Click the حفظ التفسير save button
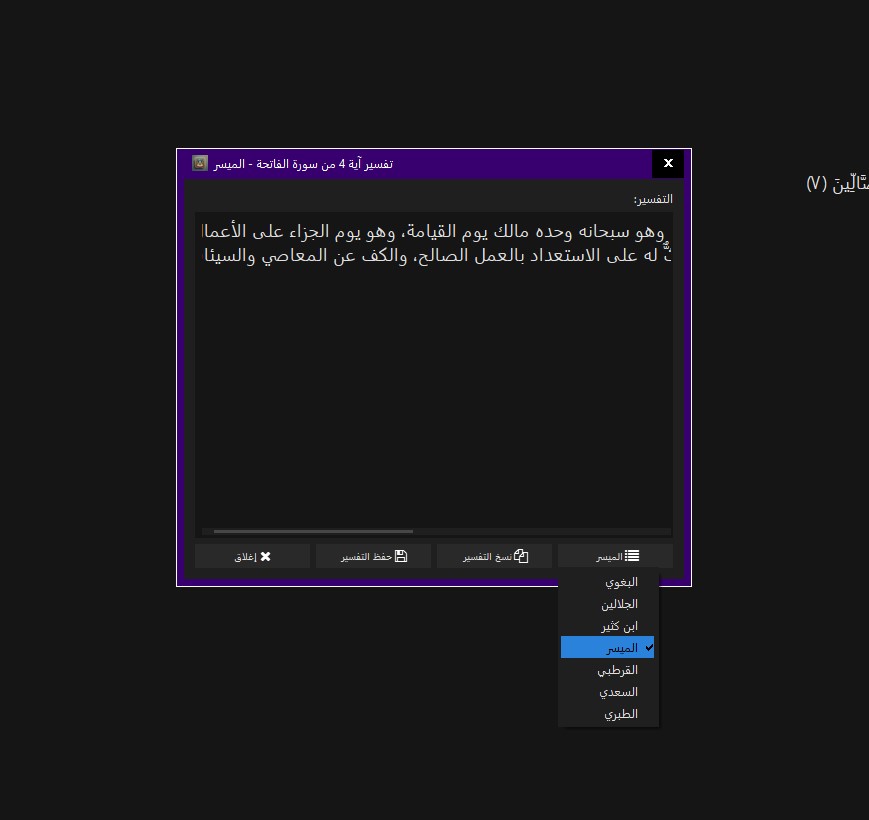 [x=374, y=556]
